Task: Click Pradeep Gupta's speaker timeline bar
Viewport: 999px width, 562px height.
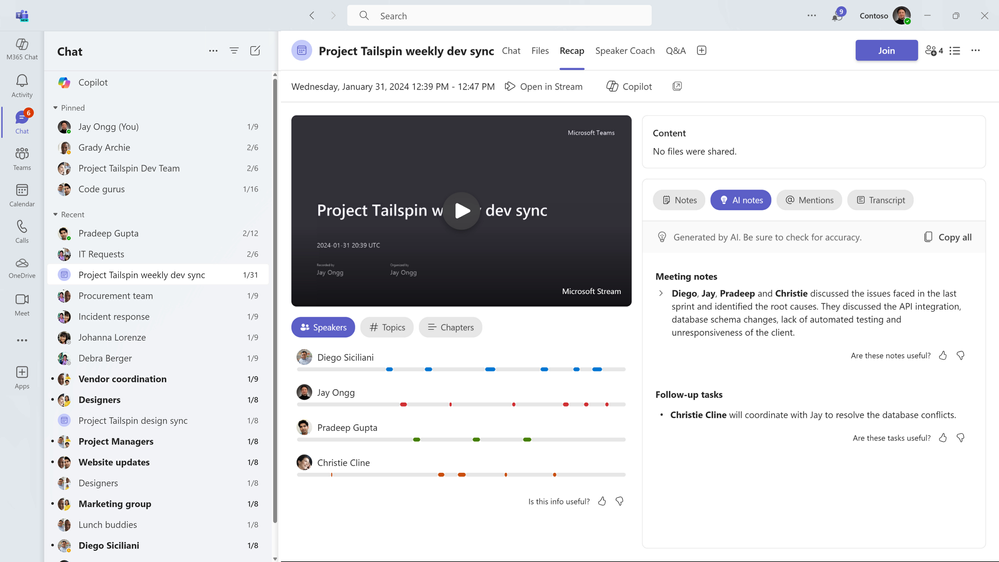Action: [x=461, y=439]
